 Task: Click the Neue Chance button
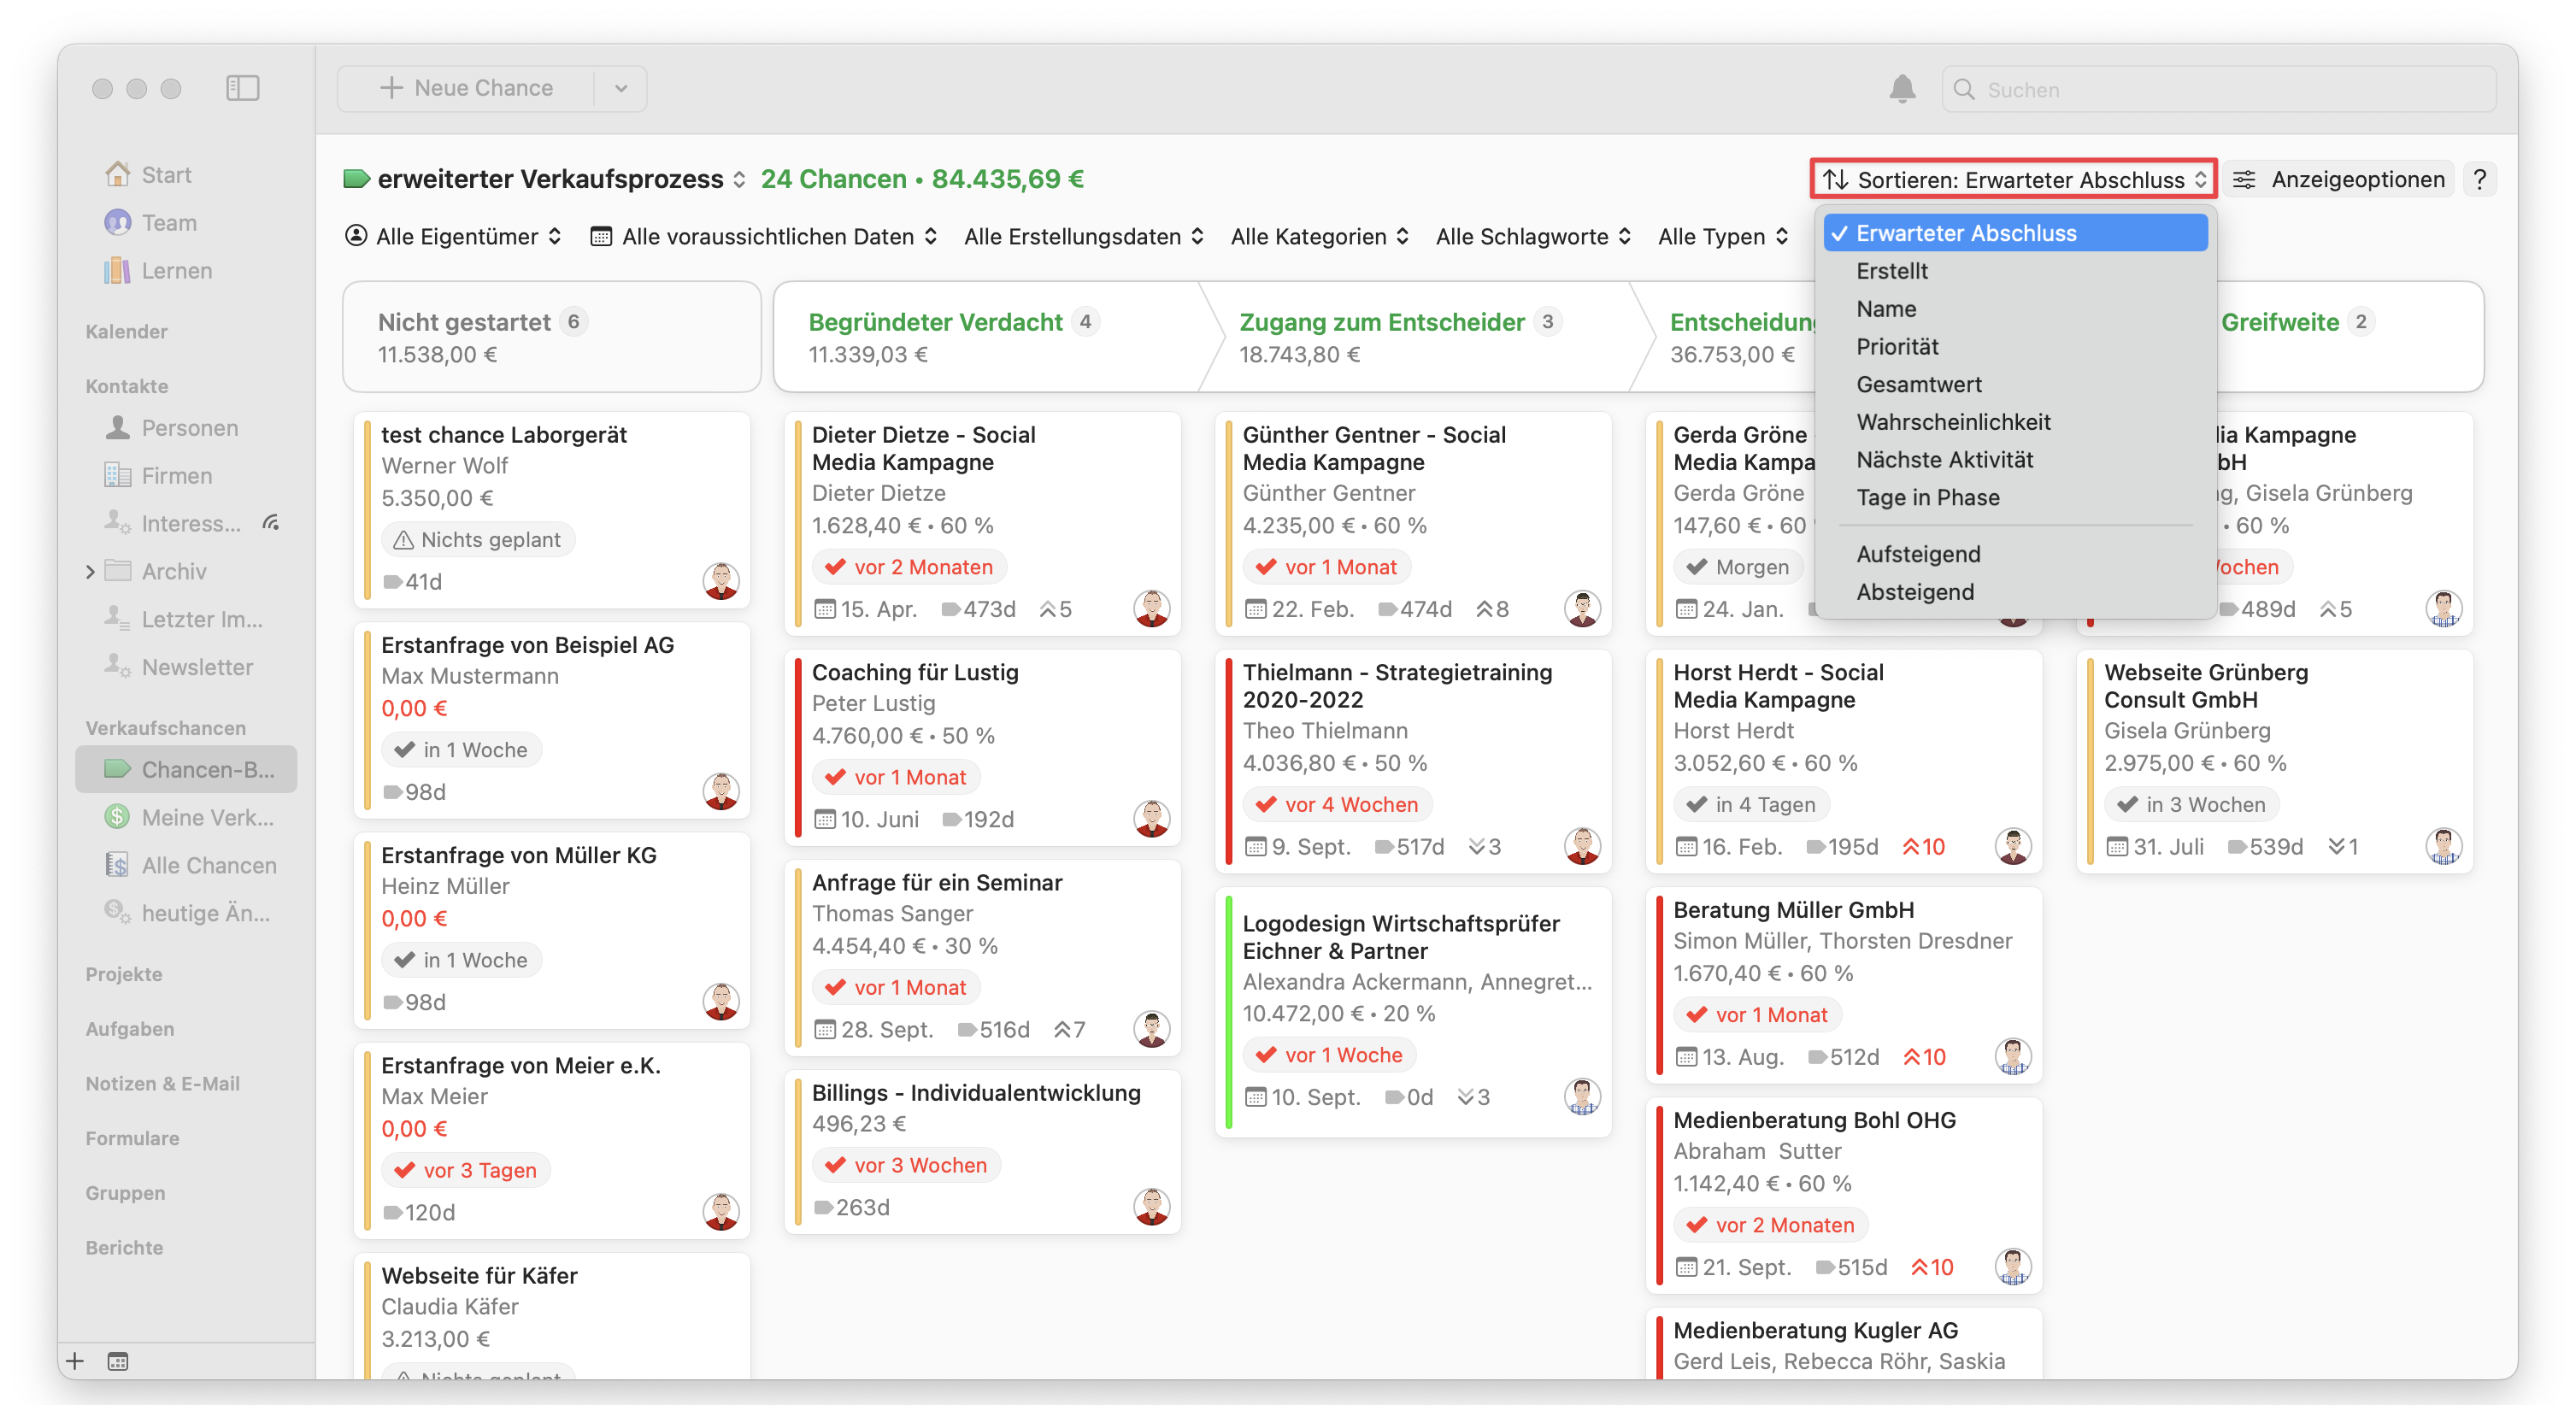[467, 88]
